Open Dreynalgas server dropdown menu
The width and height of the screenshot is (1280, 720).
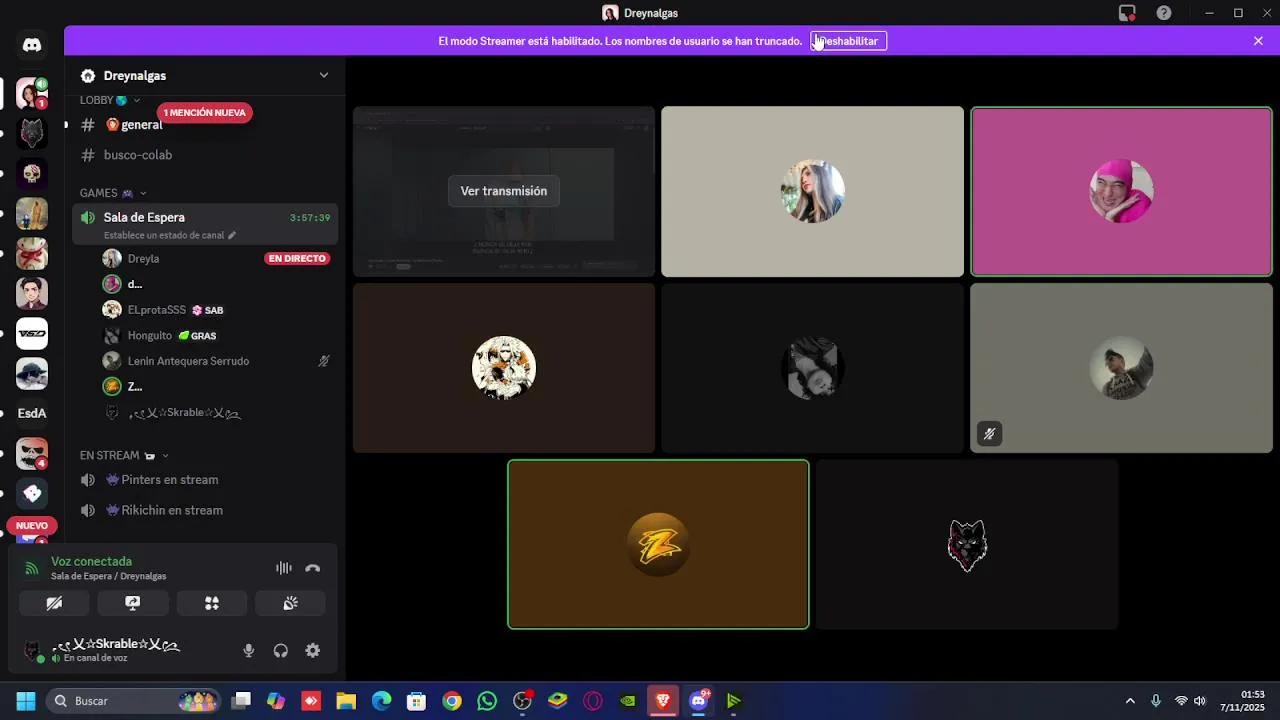coord(323,75)
